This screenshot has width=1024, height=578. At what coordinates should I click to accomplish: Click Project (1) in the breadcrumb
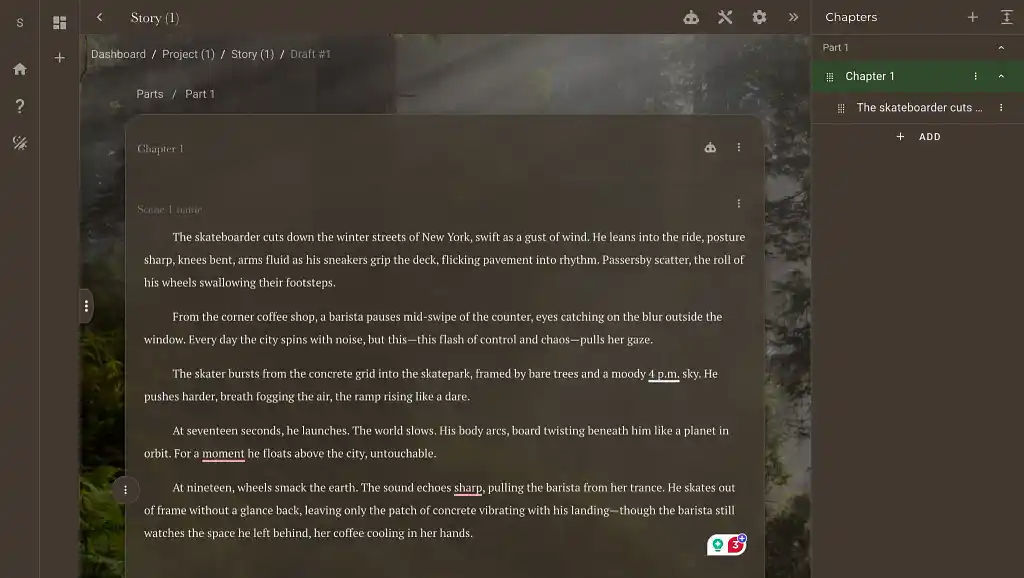(x=188, y=54)
